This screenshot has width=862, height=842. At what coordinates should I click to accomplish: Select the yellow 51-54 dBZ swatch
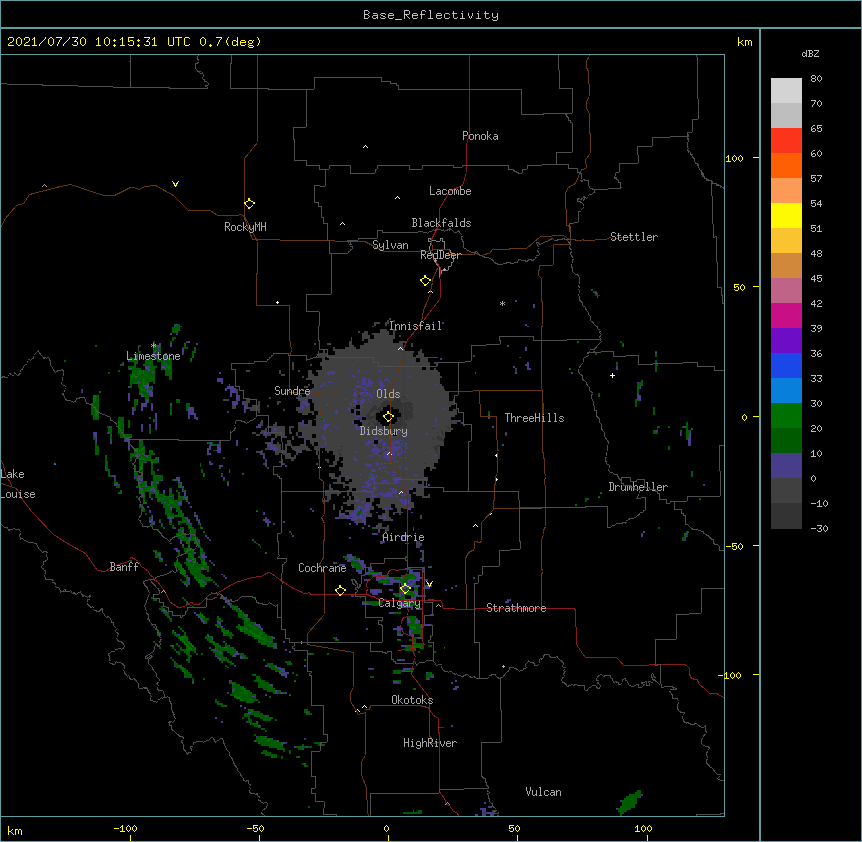(786, 215)
